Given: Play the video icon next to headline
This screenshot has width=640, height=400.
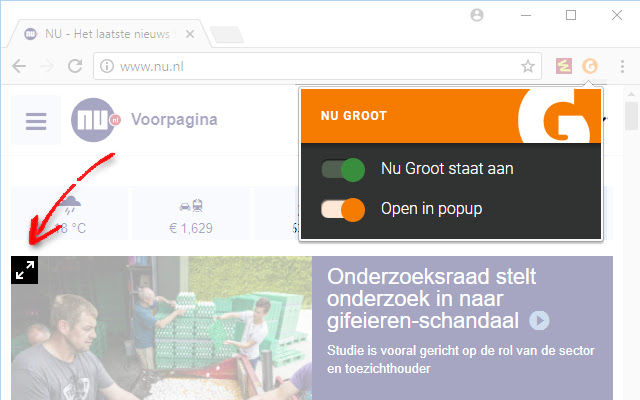Looking at the screenshot, I should pos(539,320).
